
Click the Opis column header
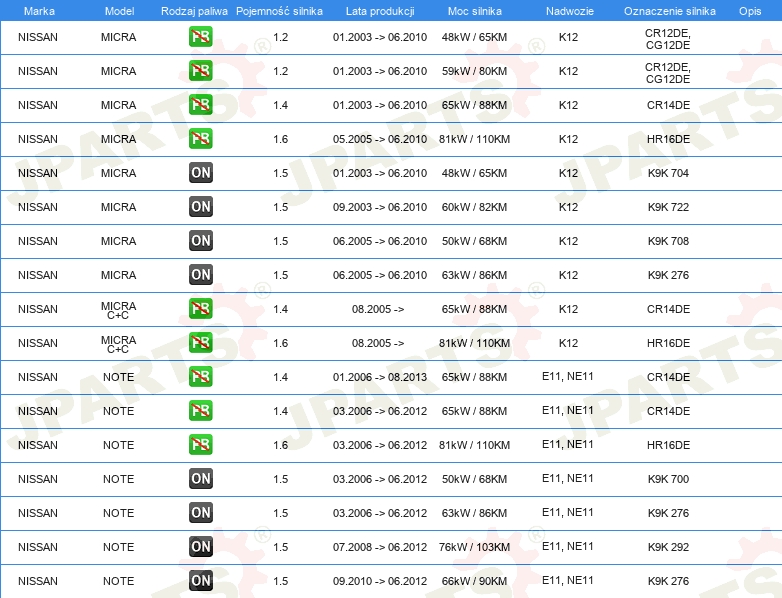pos(750,11)
